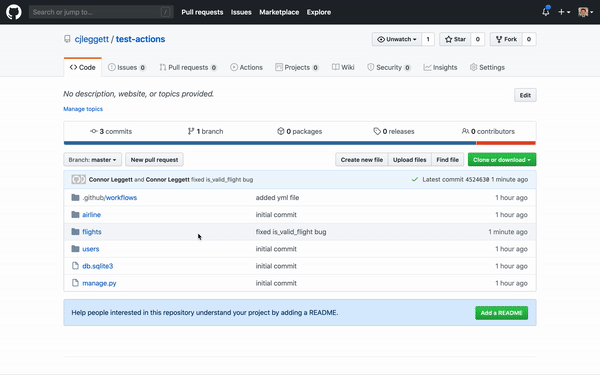The width and height of the screenshot is (600, 375).
Task: Open the Unwatch notifications dropdown
Action: 397,39
